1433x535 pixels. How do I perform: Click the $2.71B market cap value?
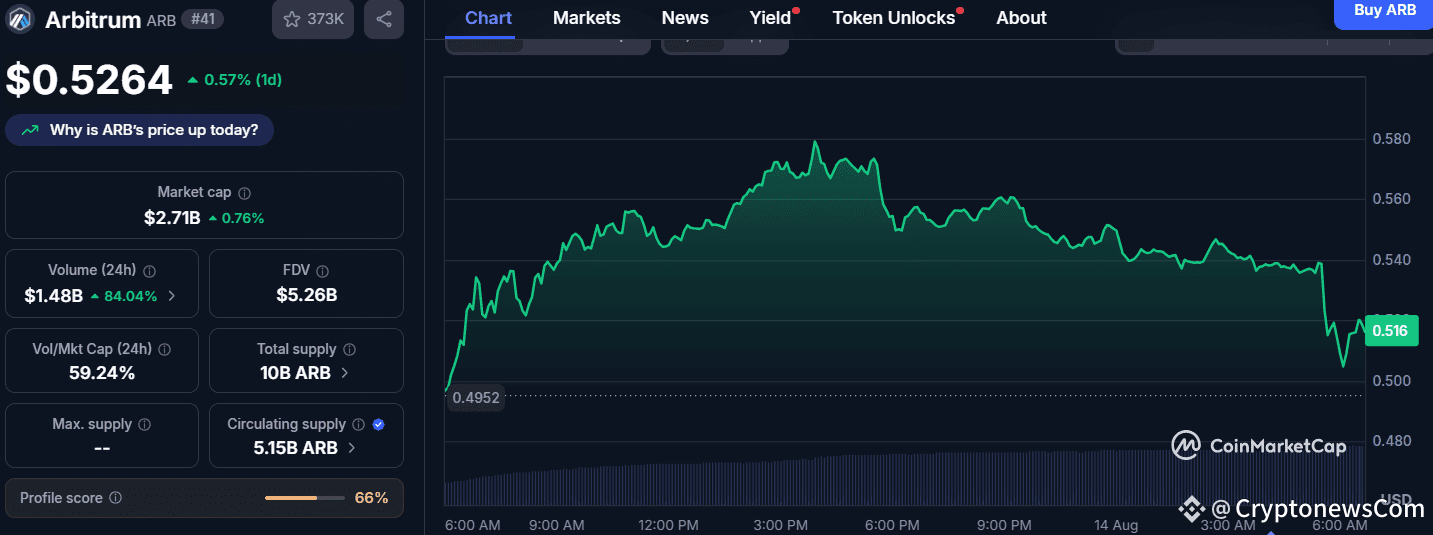point(172,217)
